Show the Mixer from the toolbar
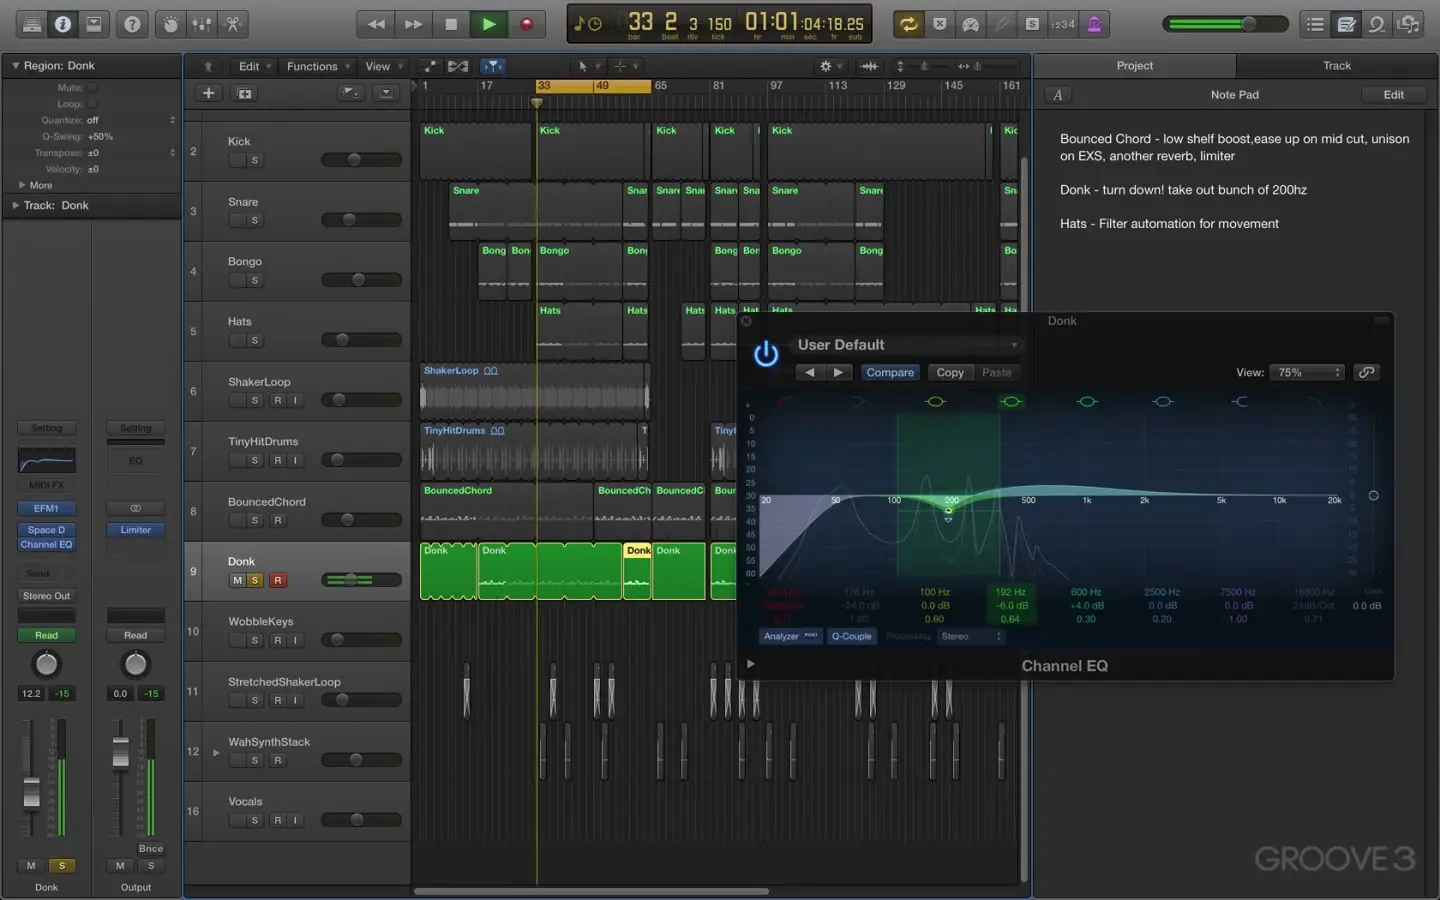This screenshot has height=900, width=1440. coord(202,24)
